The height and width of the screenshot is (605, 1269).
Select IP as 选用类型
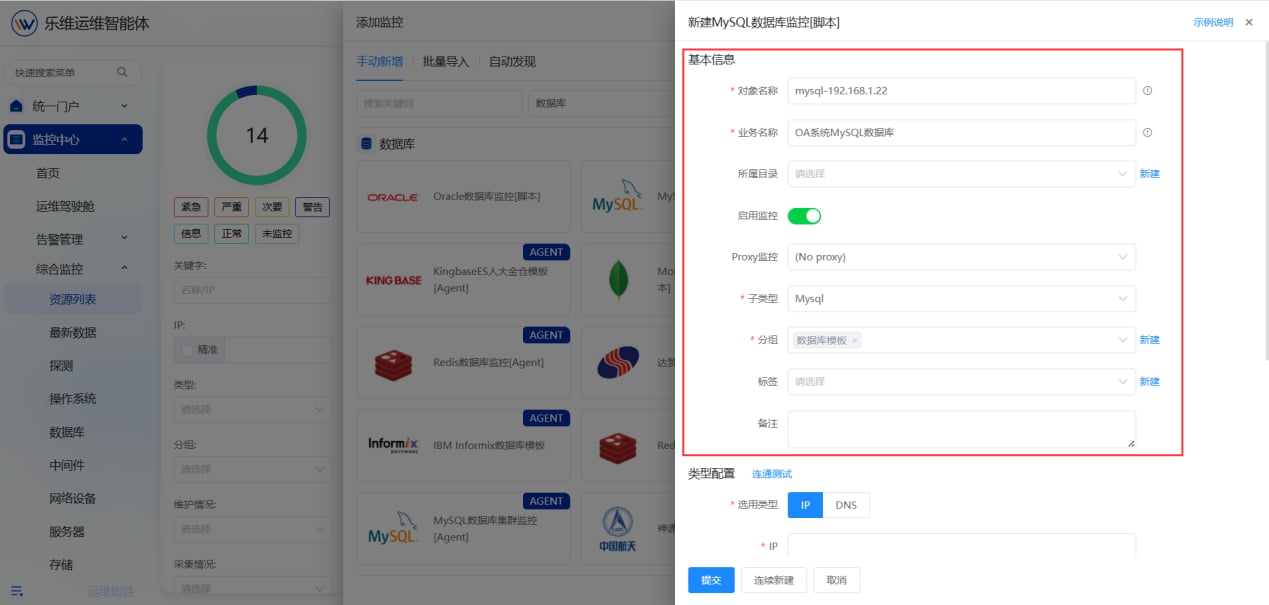coord(805,505)
